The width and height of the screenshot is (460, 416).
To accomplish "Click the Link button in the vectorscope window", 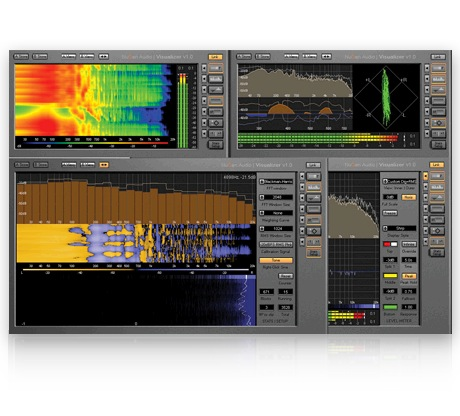I will (x=438, y=57).
